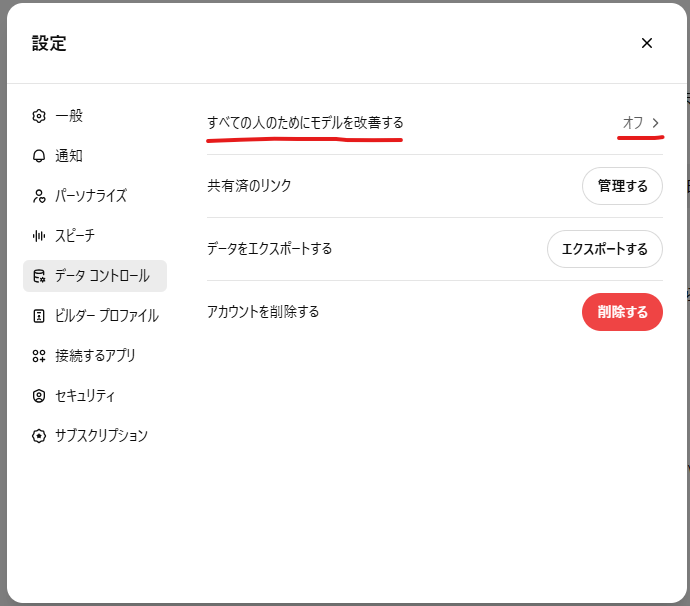Click the アカウントを削除する label
This screenshot has width=690, height=606.
263,312
